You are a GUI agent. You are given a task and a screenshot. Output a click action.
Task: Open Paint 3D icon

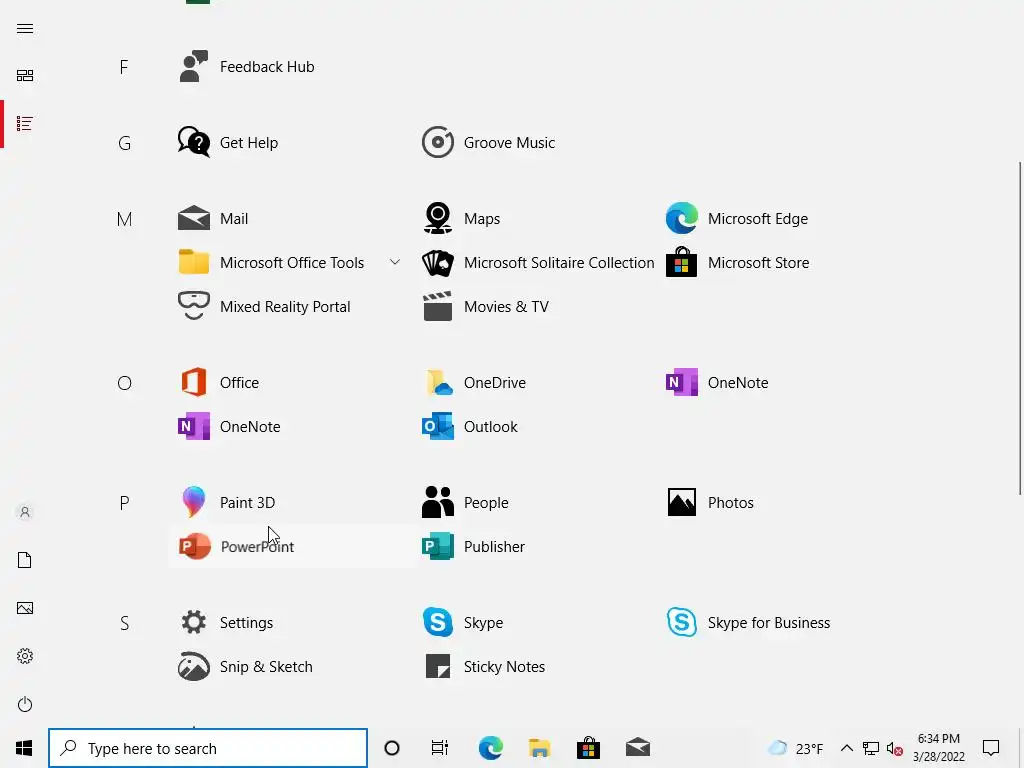193,502
